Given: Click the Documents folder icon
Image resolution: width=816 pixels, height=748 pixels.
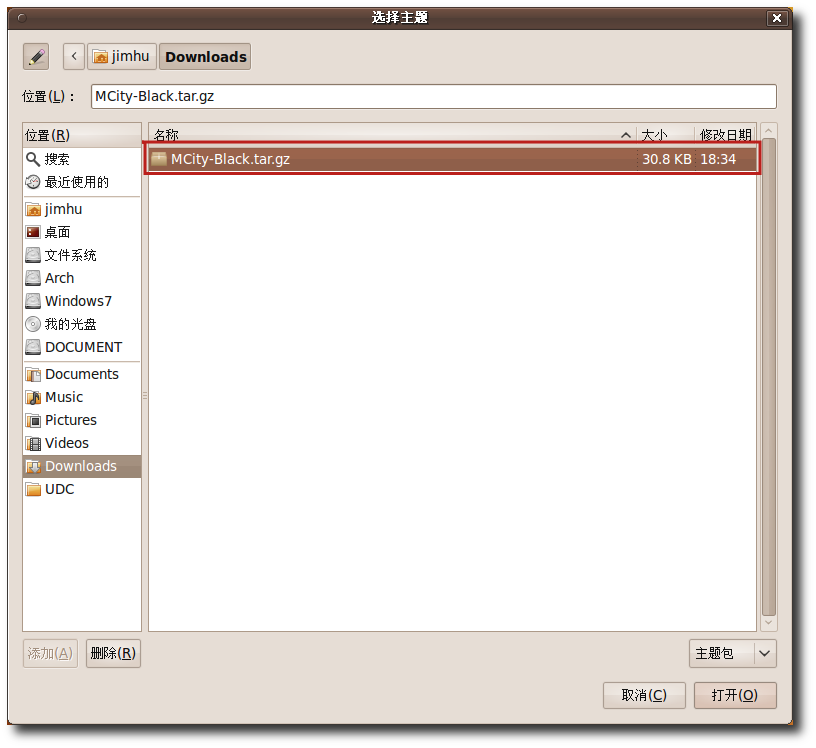Looking at the screenshot, I should 33,374.
